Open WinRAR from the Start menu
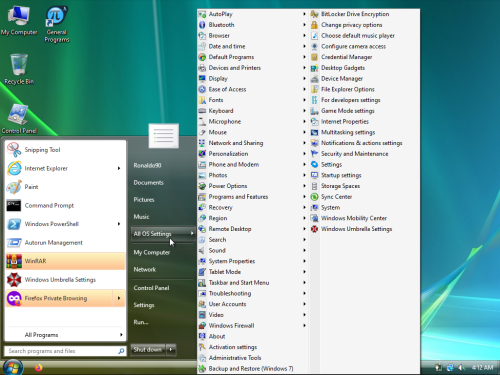This screenshot has width=500, height=375. coord(65,261)
